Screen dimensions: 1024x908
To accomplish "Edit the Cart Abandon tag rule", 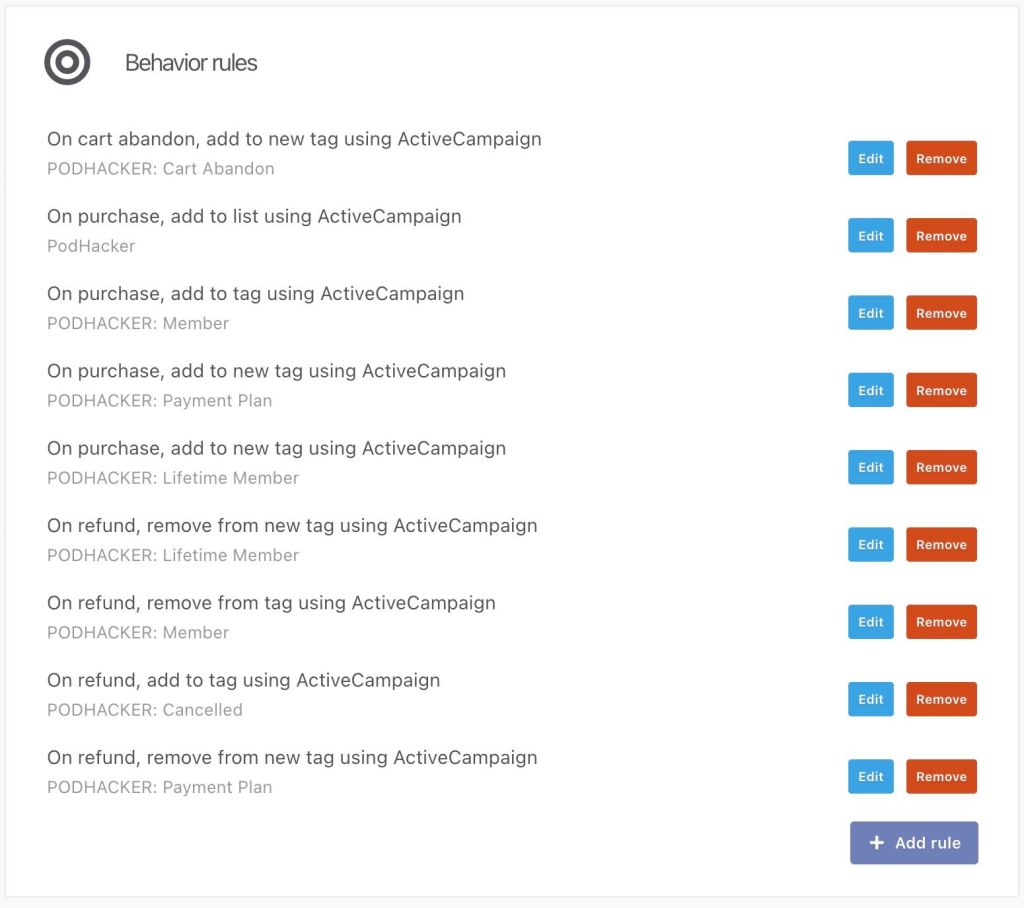I will [x=870, y=158].
